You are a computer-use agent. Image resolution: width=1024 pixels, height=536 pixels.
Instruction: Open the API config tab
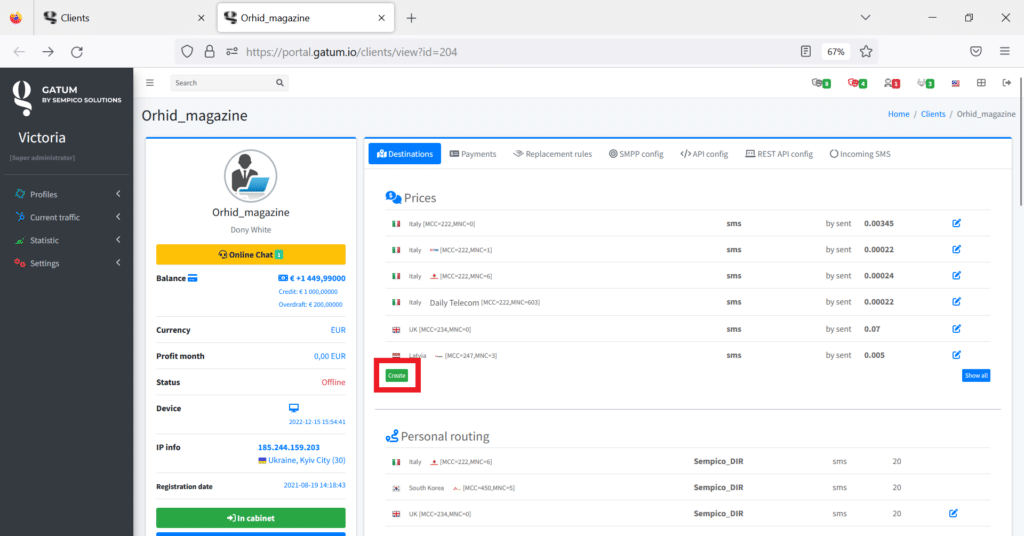pos(704,154)
